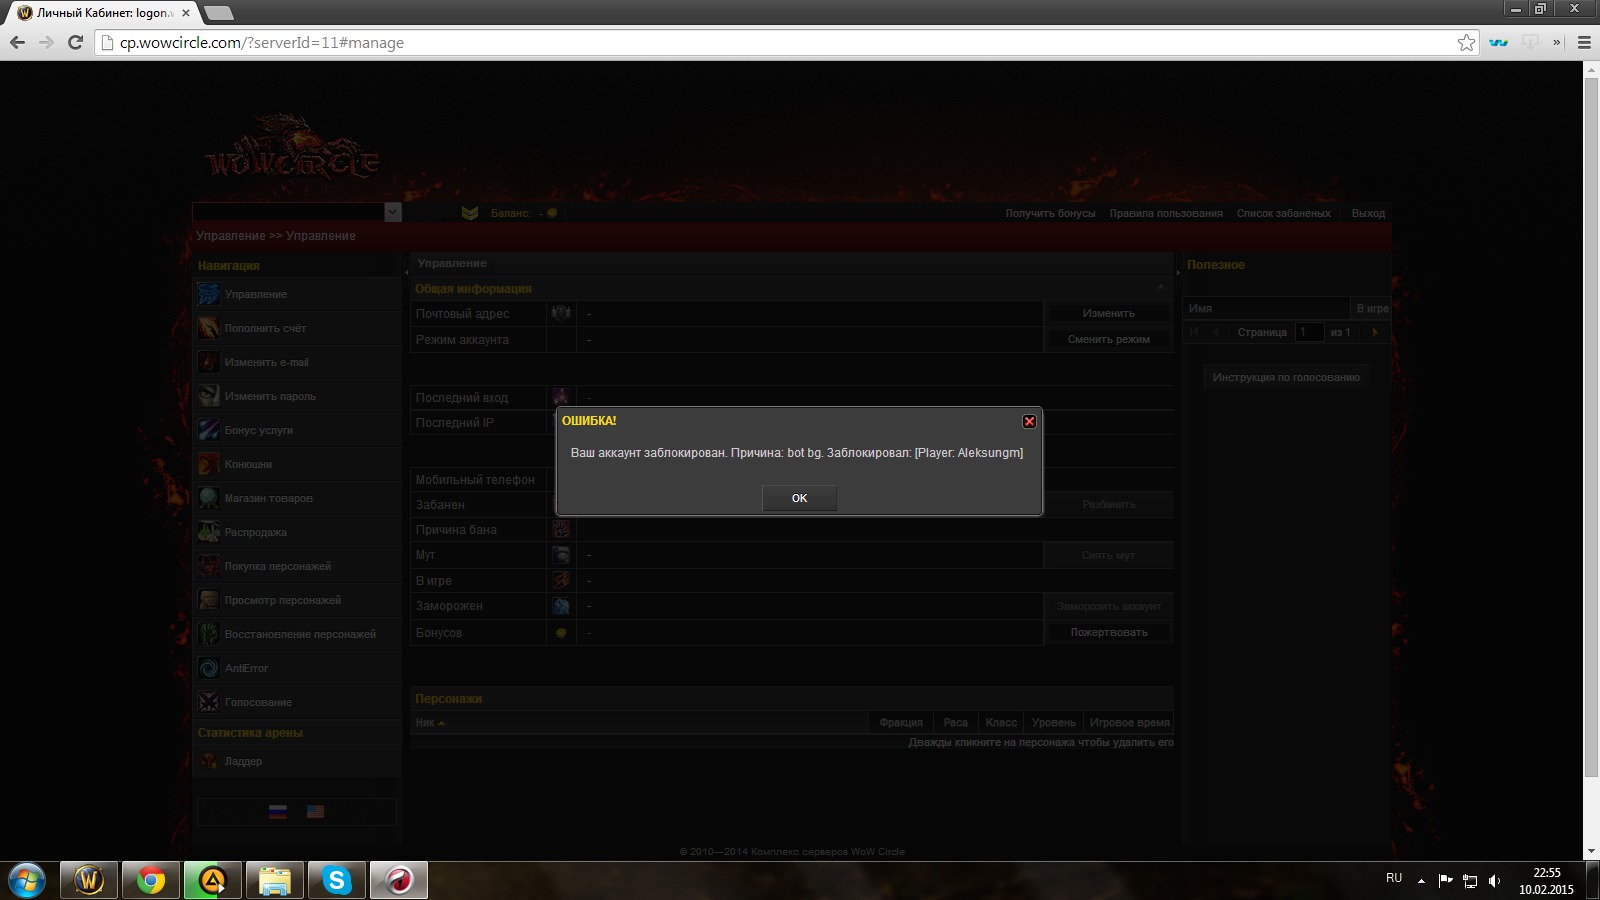Viewport: 1600px width, 900px height.
Task: Show overflow extensions with the » chevron
Action: pos(1556,42)
